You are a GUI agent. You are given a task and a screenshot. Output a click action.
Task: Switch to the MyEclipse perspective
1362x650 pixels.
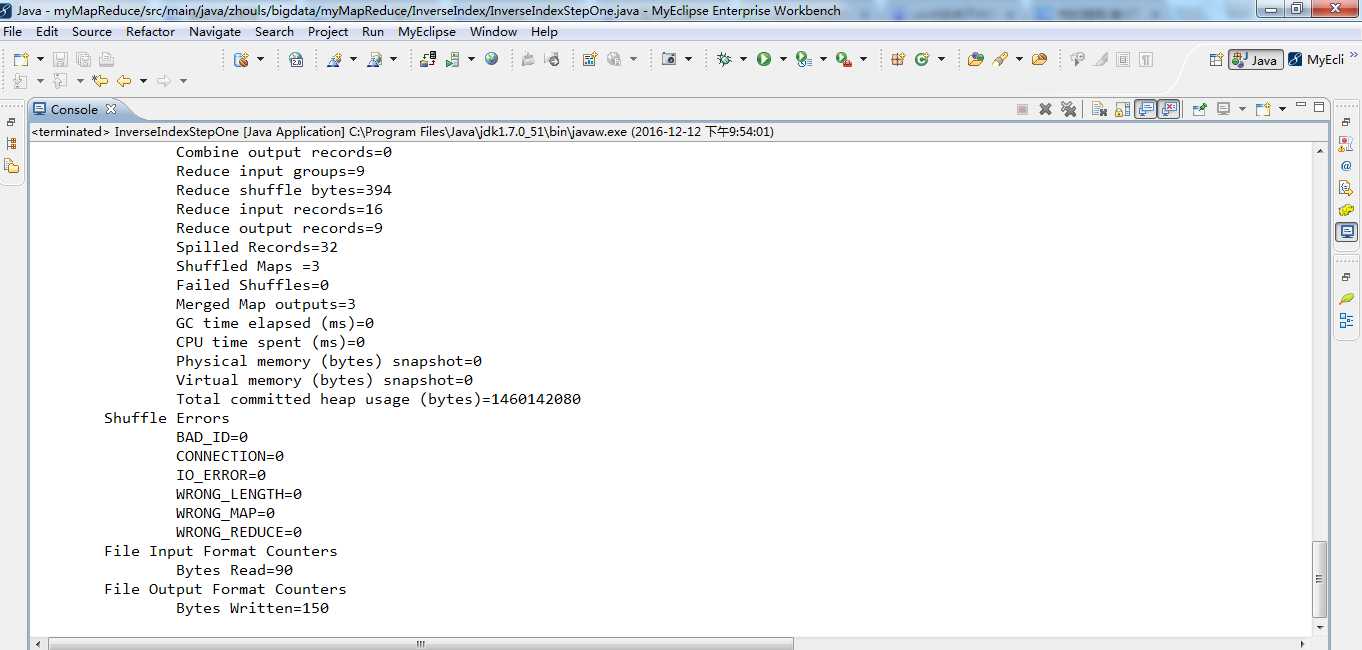point(1316,60)
